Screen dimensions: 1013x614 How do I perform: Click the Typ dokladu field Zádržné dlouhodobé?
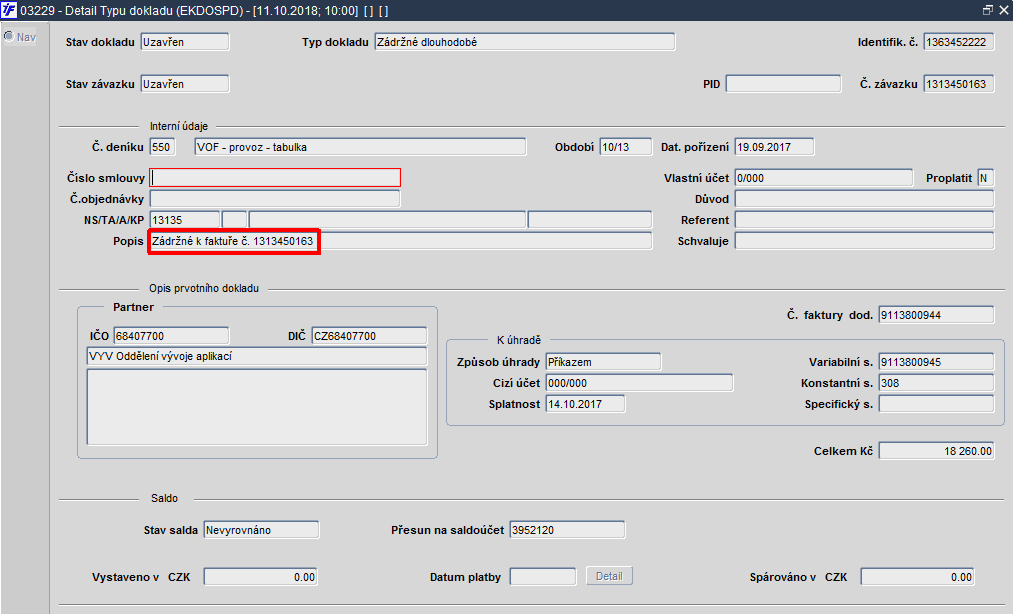pos(525,42)
